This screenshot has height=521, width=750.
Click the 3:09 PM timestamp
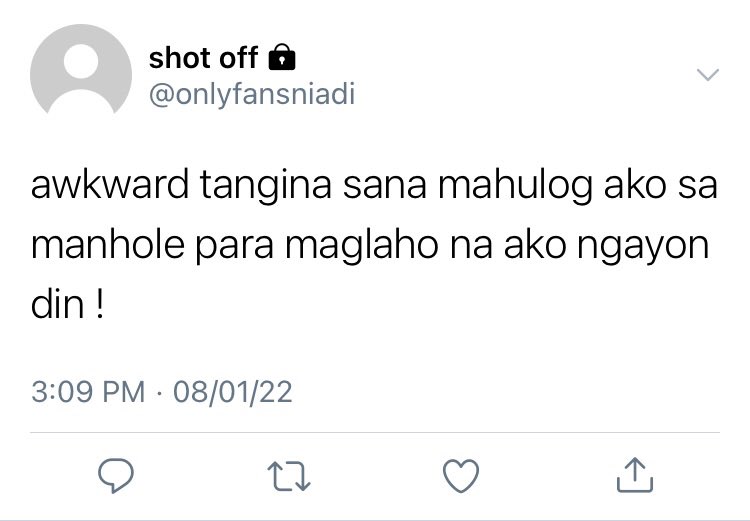88,392
